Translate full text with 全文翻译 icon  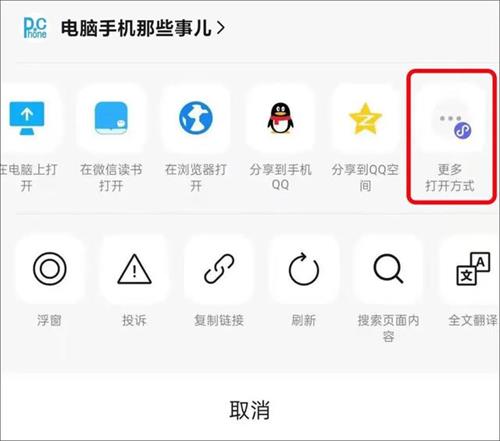pos(473,269)
